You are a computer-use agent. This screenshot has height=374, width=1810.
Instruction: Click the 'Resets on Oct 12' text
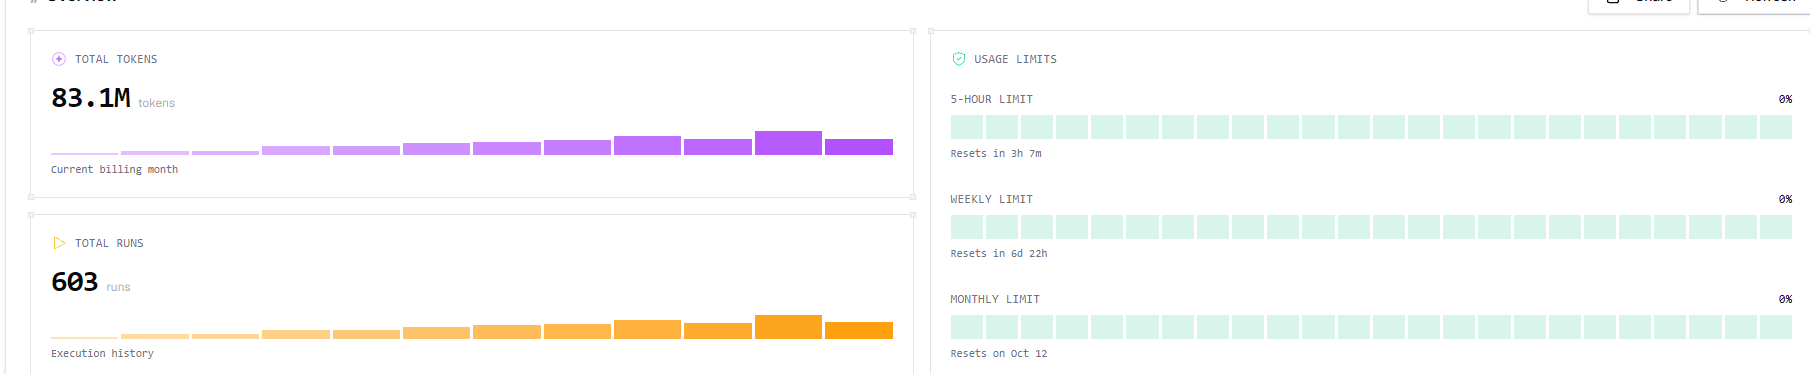[999, 354]
